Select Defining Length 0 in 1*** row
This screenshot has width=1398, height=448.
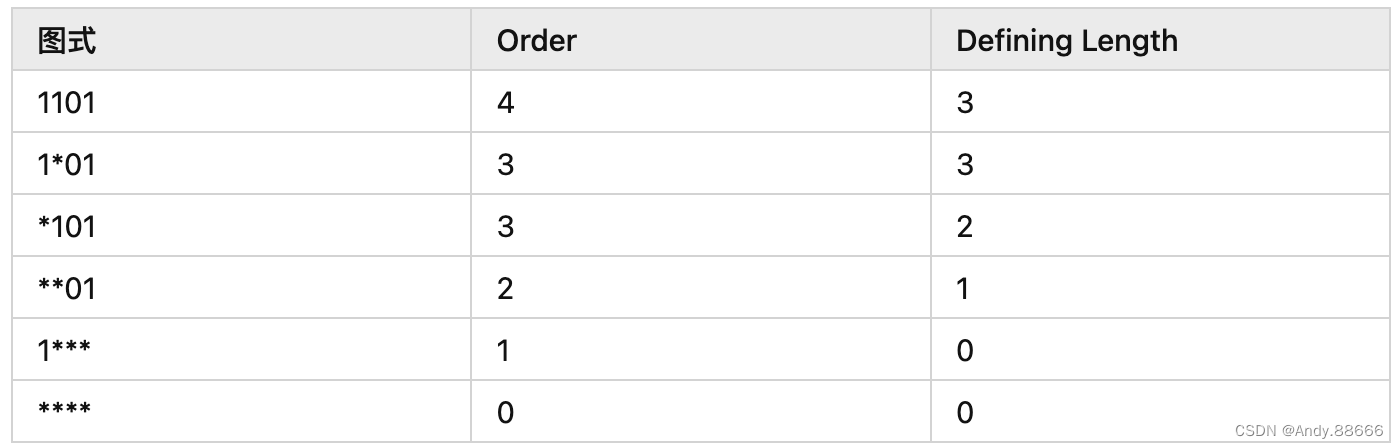point(965,350)
